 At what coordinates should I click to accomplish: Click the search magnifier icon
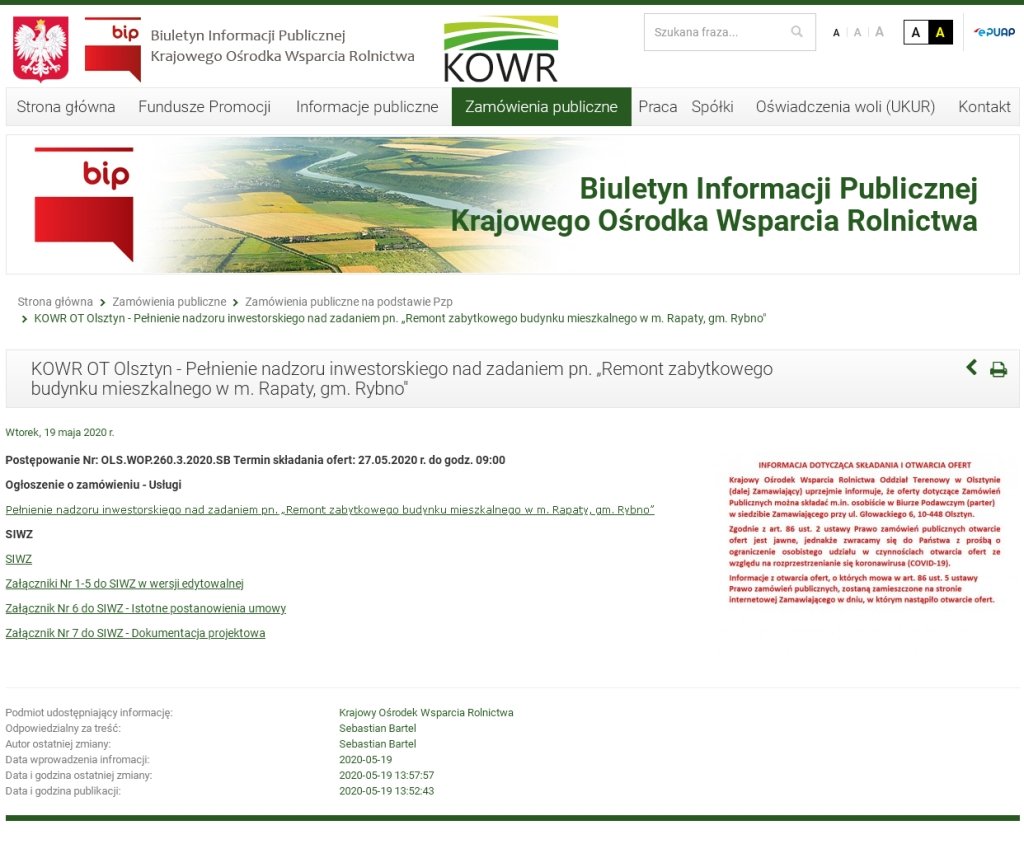(x=797, y=32)
